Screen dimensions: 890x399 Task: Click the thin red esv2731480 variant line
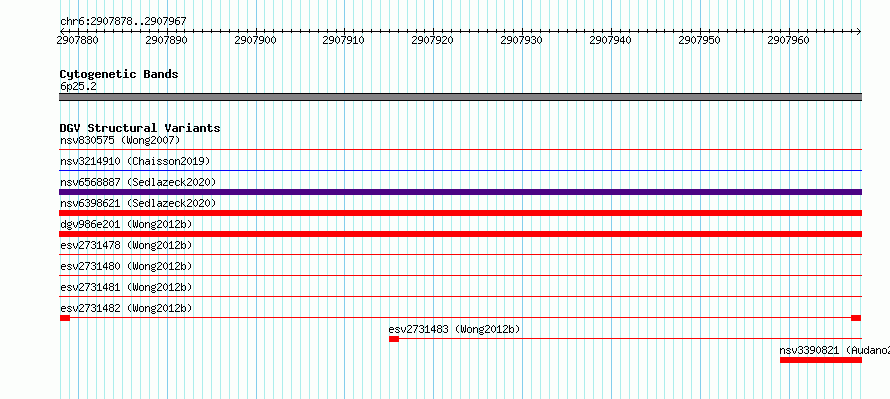pos(460,276)
